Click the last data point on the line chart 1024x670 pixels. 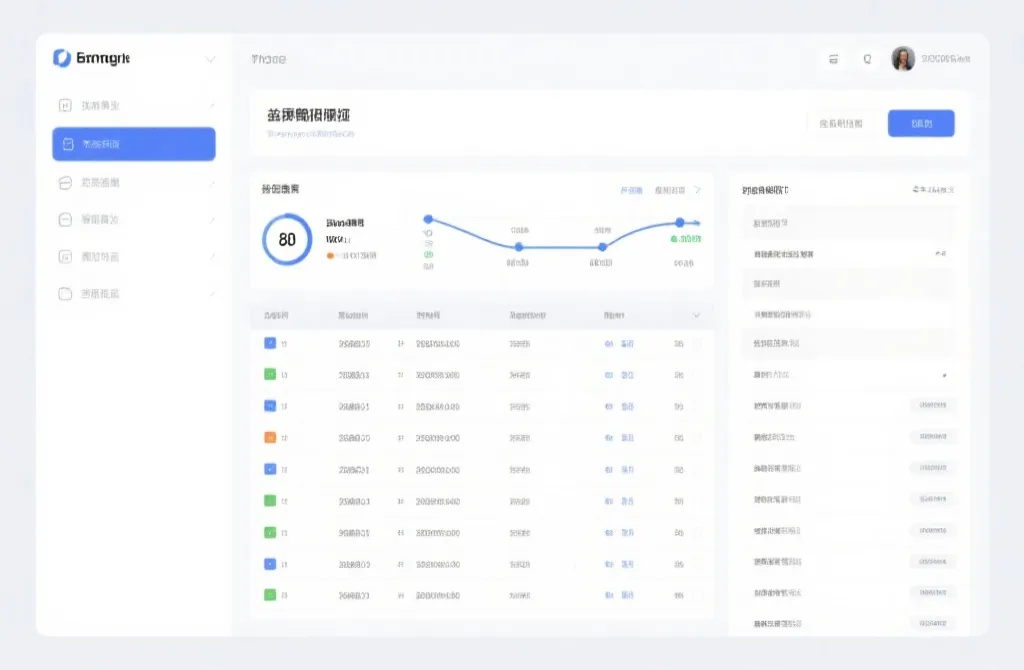680,222
